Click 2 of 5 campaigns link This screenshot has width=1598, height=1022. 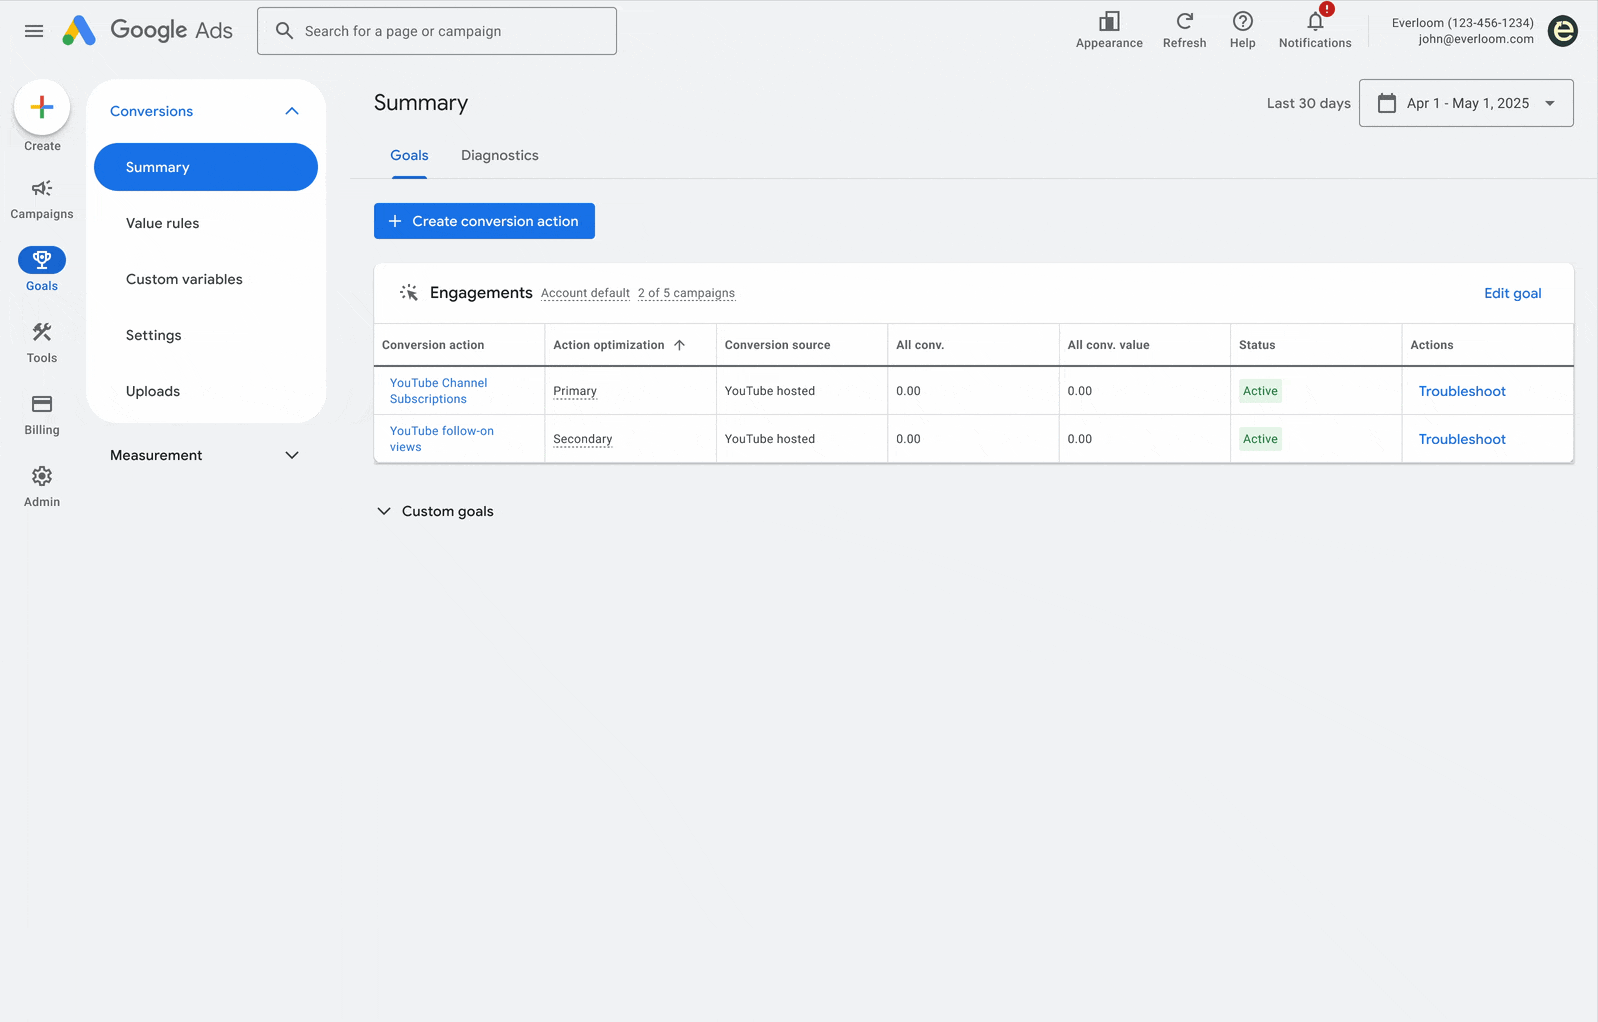(686, 293)
